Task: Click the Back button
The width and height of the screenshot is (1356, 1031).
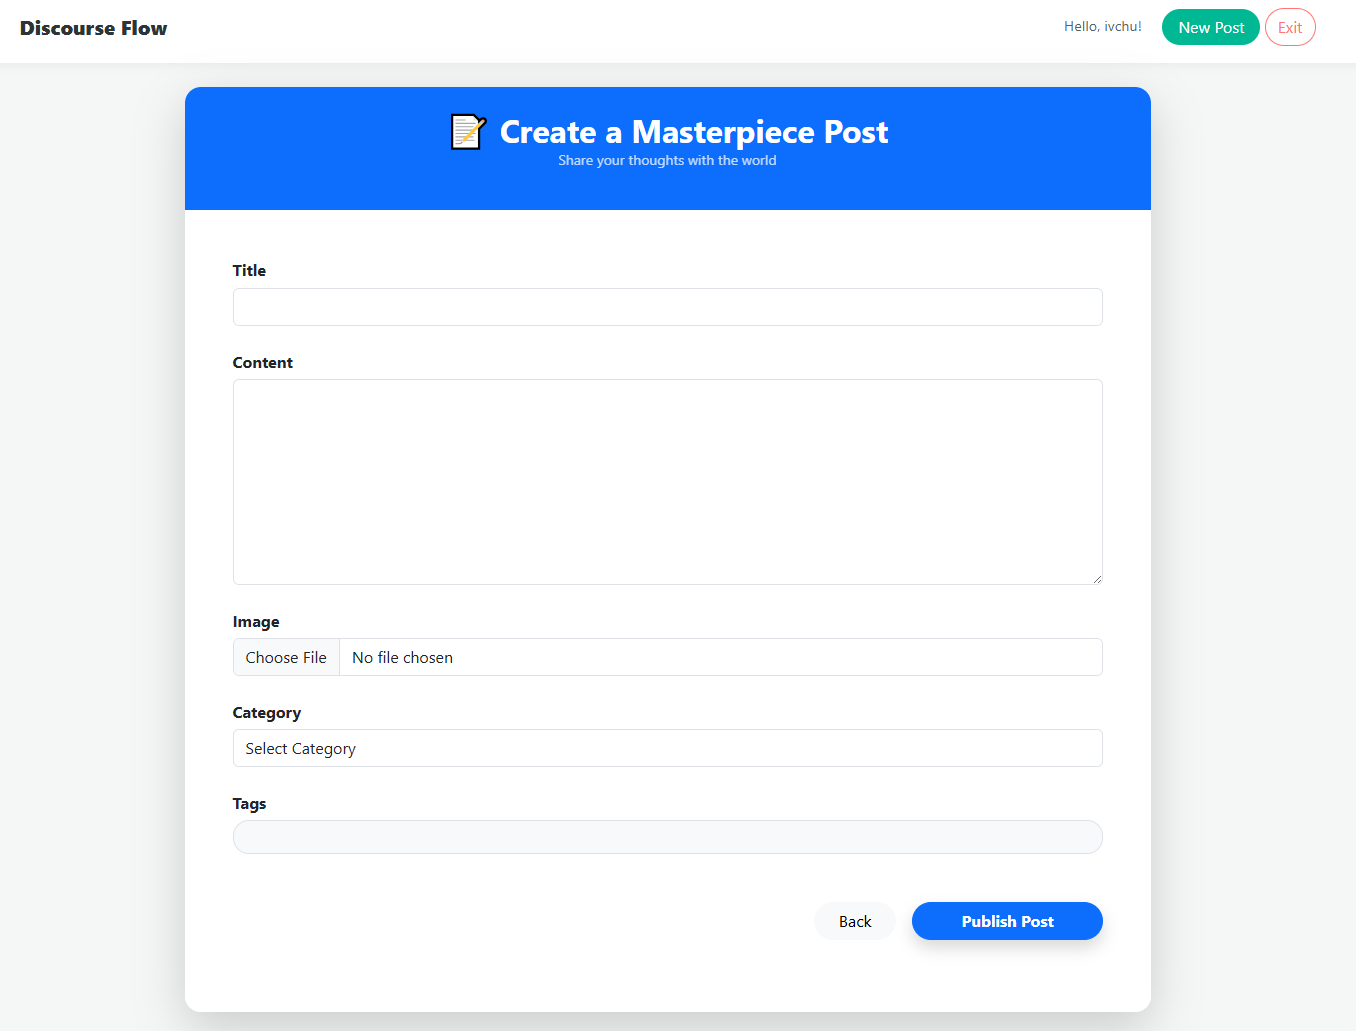Action: point(854,921)
